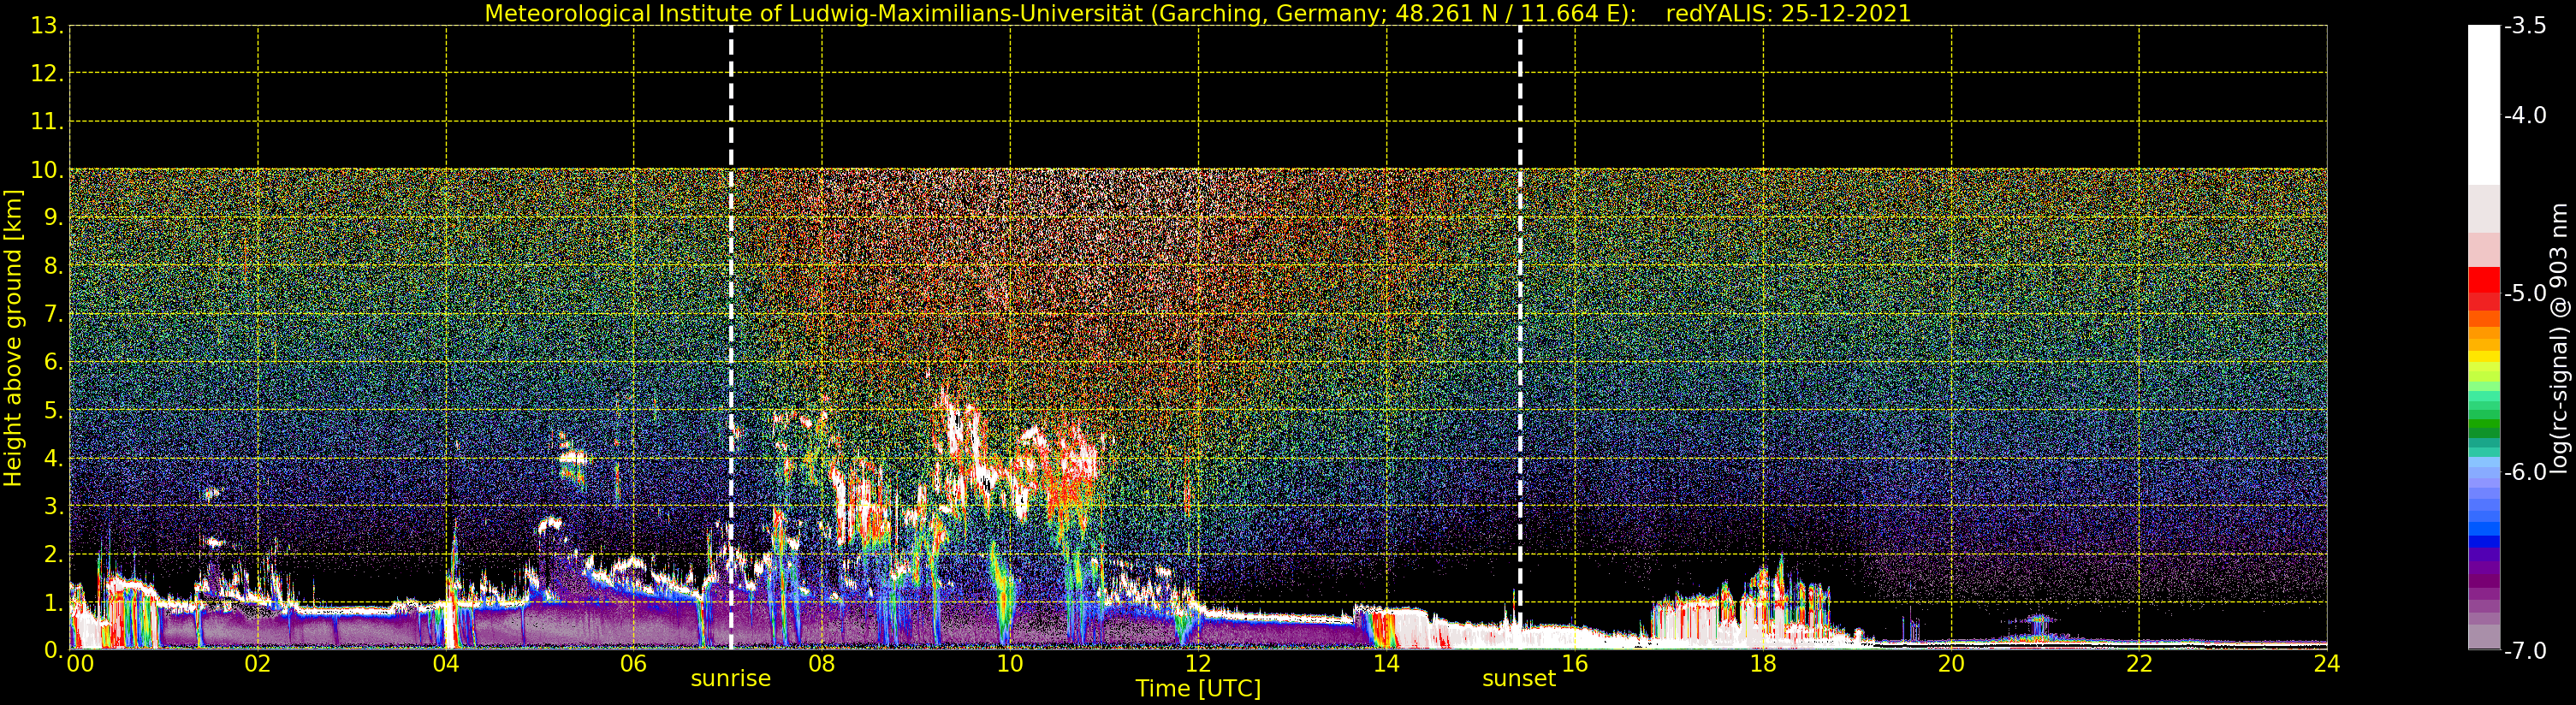The image size is (2576, 705).
Task: Click height-axis tick label '1.'
Action: (53, 602)
